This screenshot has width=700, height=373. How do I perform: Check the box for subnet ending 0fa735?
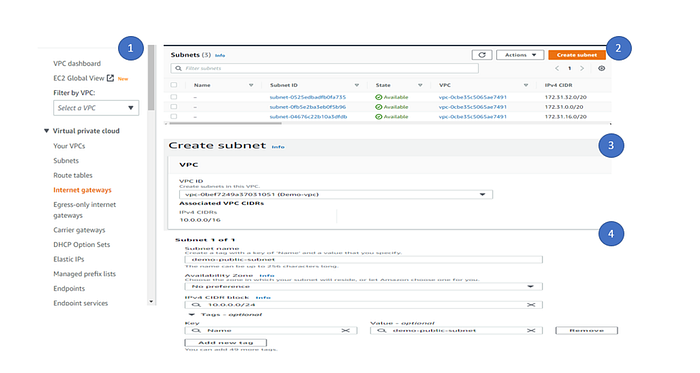click(x=174, y=97)
